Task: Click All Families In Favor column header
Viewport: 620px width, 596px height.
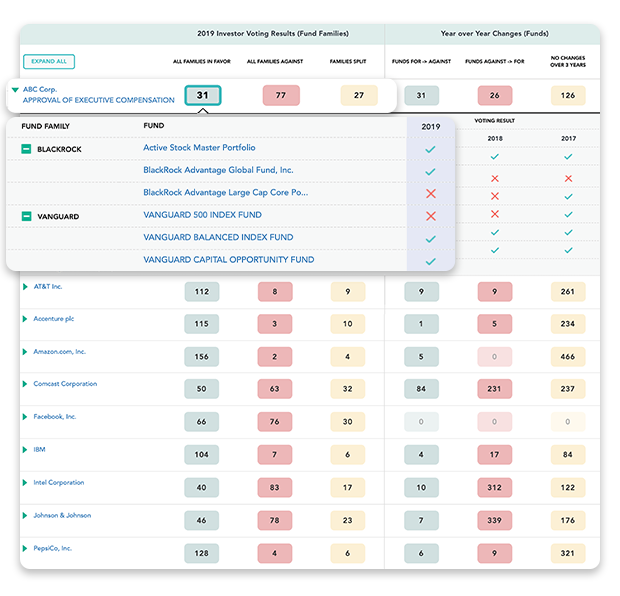Action: [x=202, y=61]
